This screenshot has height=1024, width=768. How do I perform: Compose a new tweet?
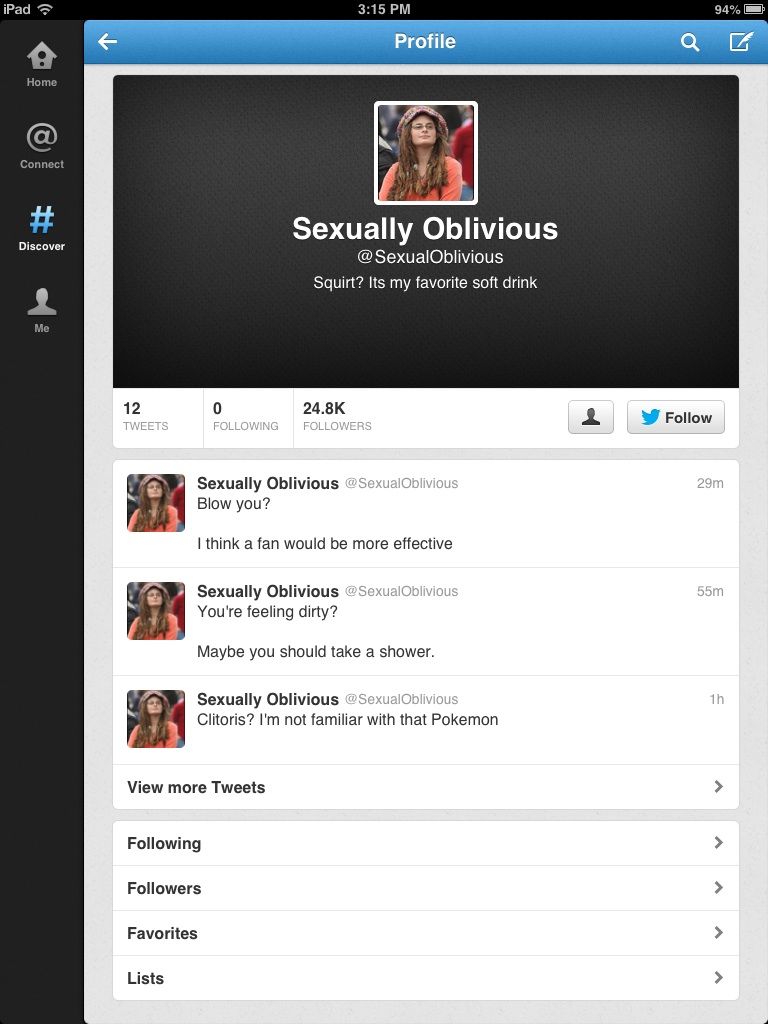(x=740, y=42)
